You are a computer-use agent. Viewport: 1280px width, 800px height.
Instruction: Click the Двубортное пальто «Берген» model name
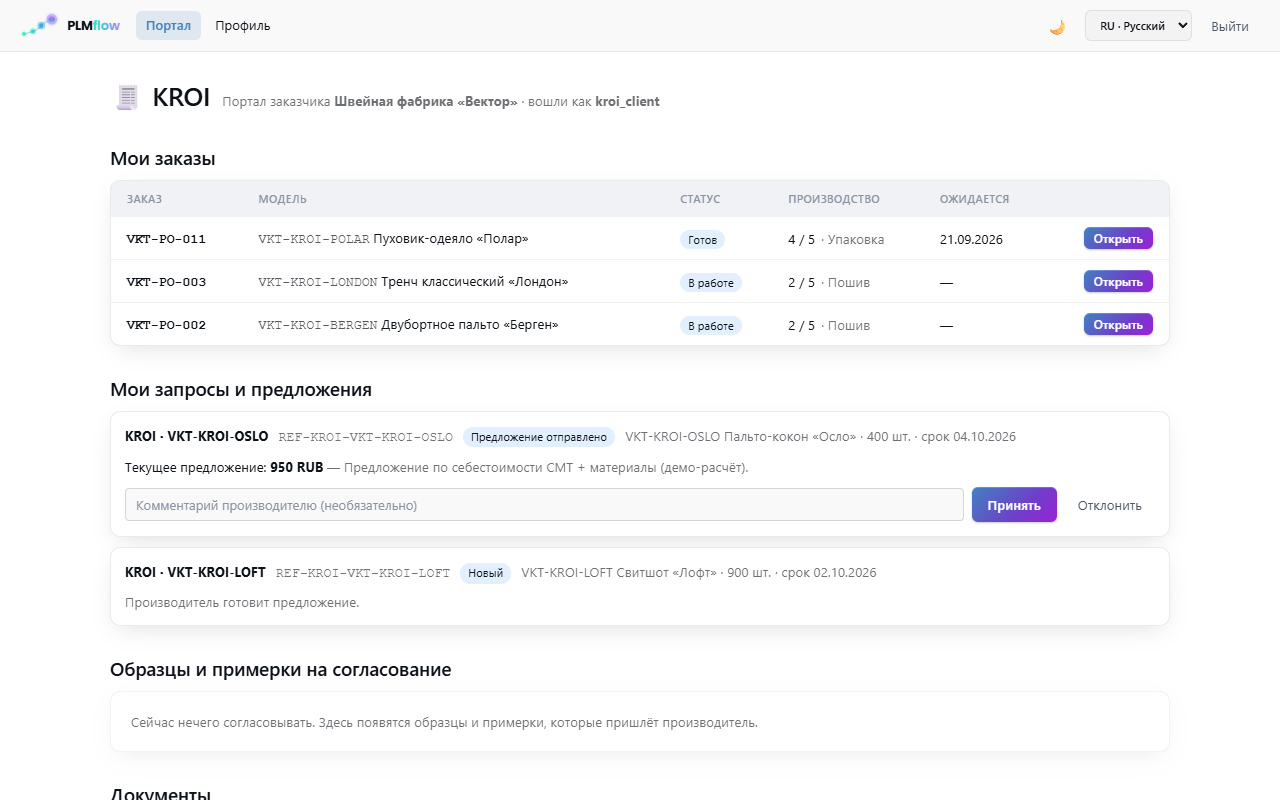tap(470, 325)
